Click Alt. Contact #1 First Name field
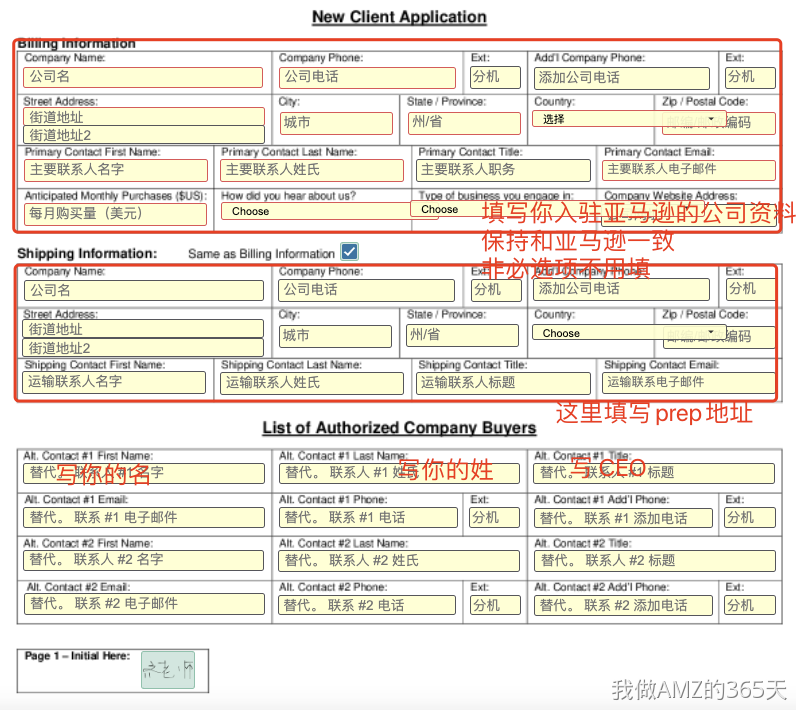The image size is (796, 710). point(144,473)
